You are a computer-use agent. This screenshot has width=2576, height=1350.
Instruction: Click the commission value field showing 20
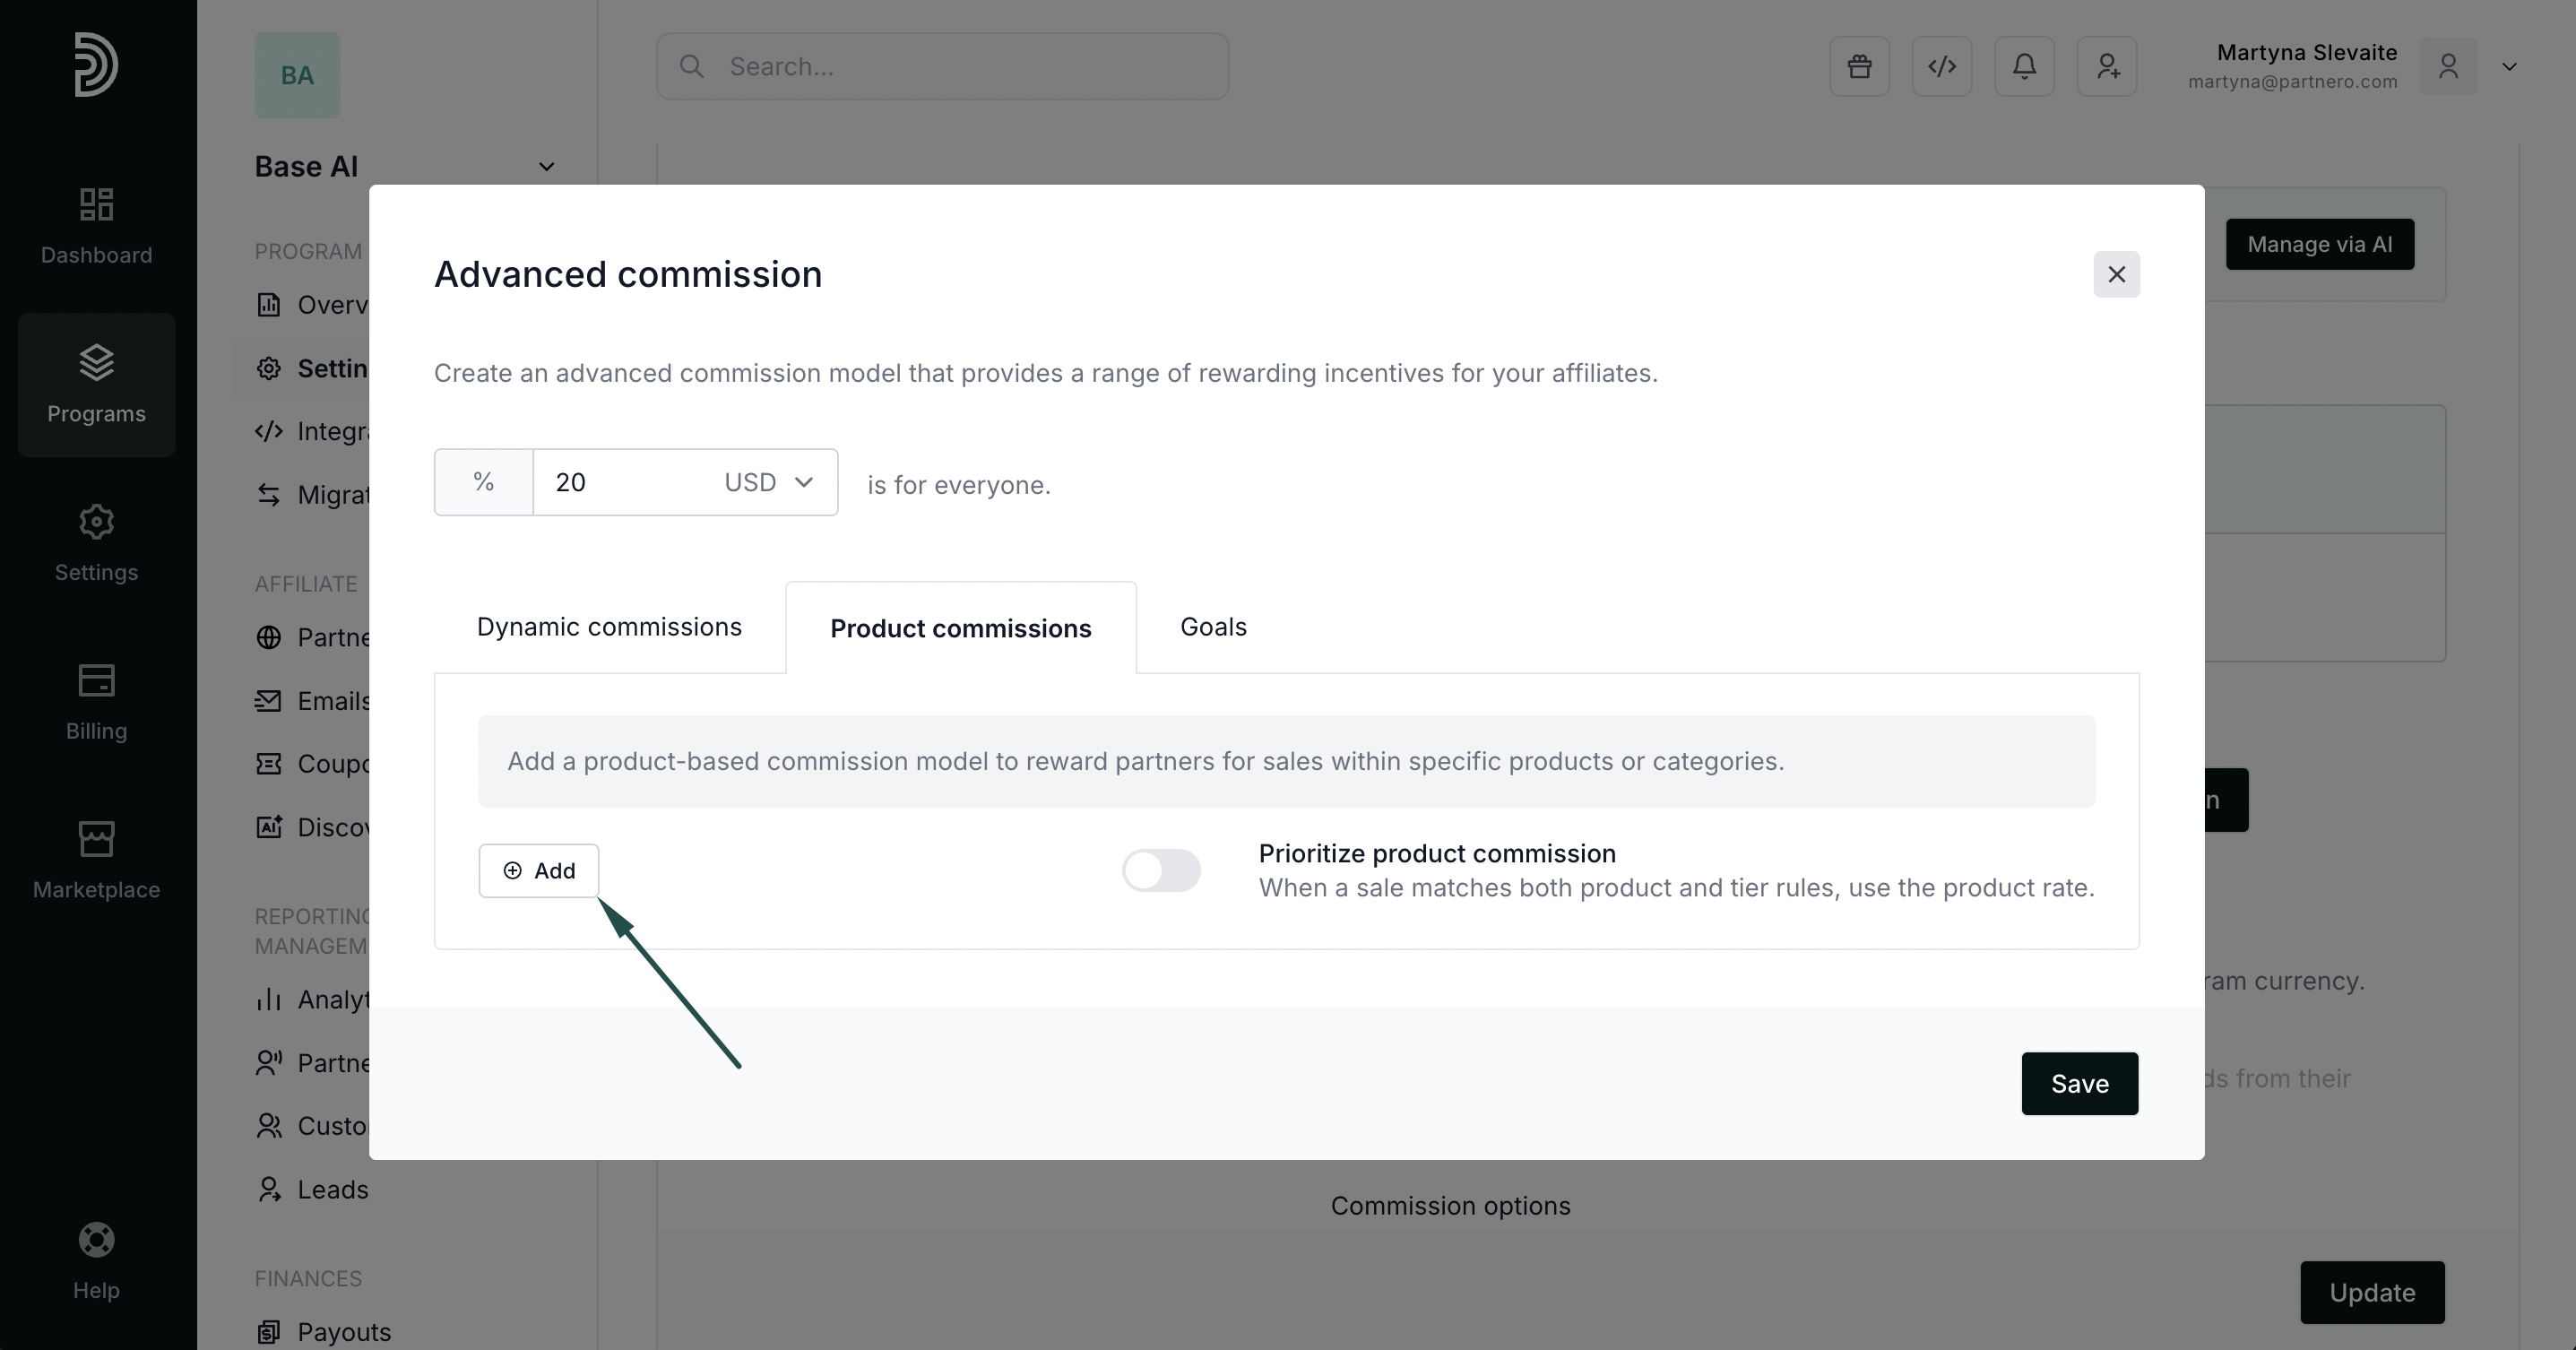tap(620, 482)
